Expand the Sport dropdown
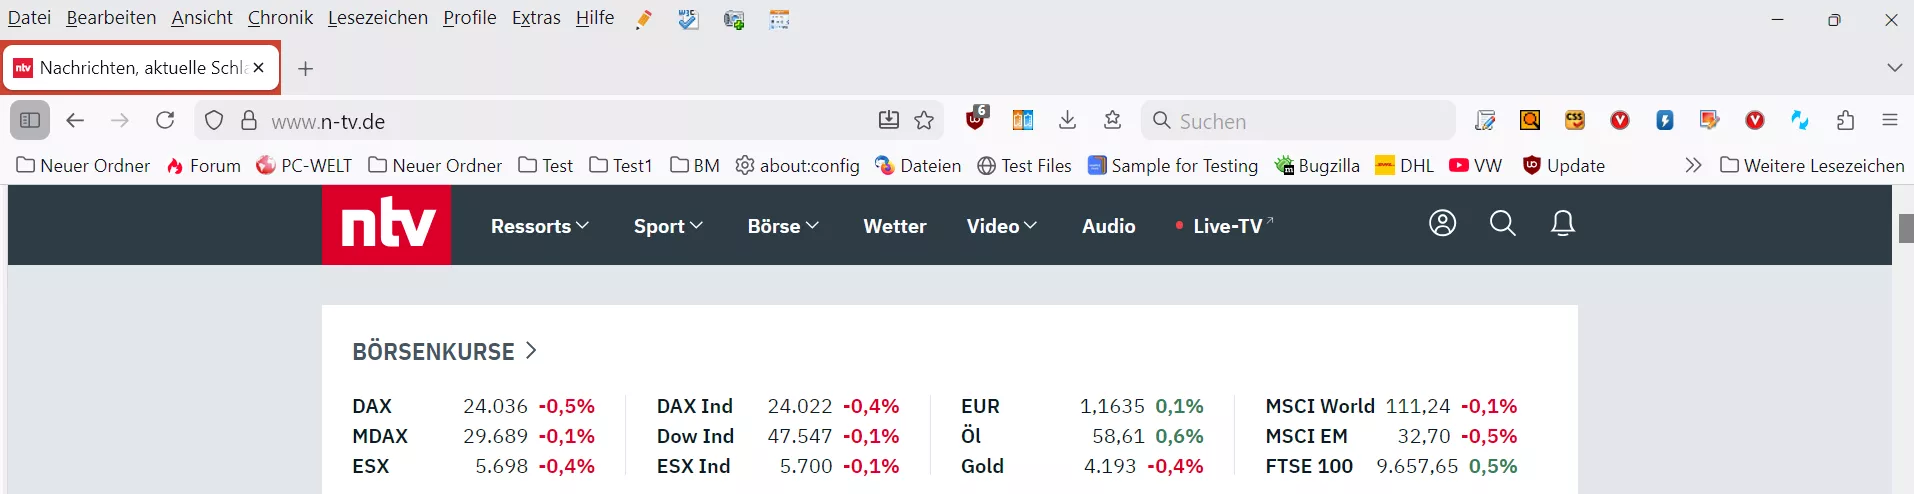1914x494 pixels. (x=668, y=226)
